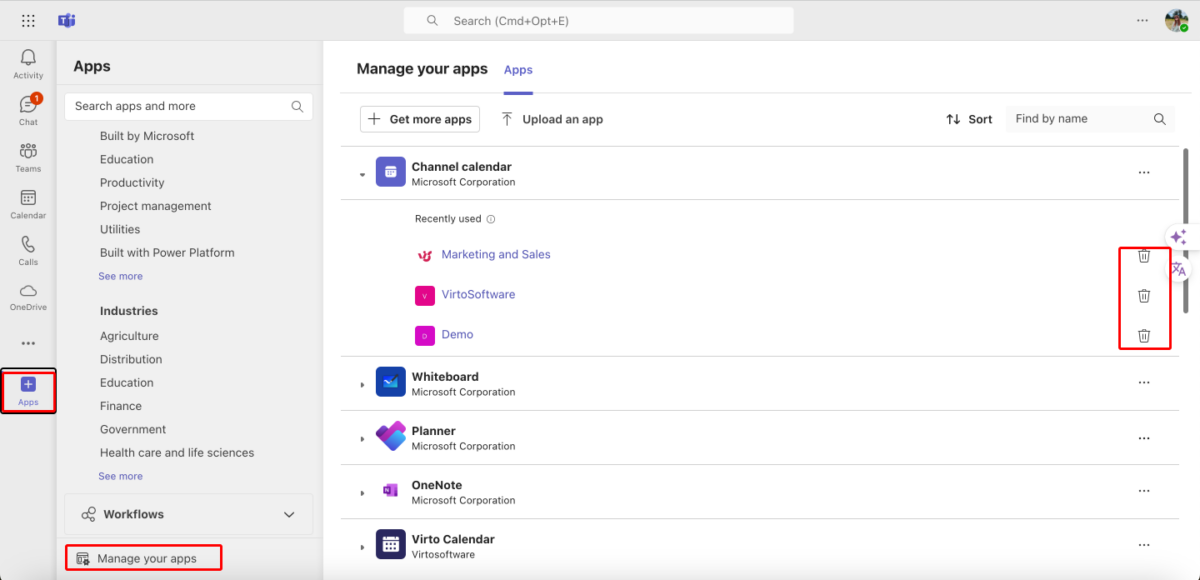Open the VirtoSoftware team link
1200x580 pixels.
pyautogui.click(x=478, y=294)
